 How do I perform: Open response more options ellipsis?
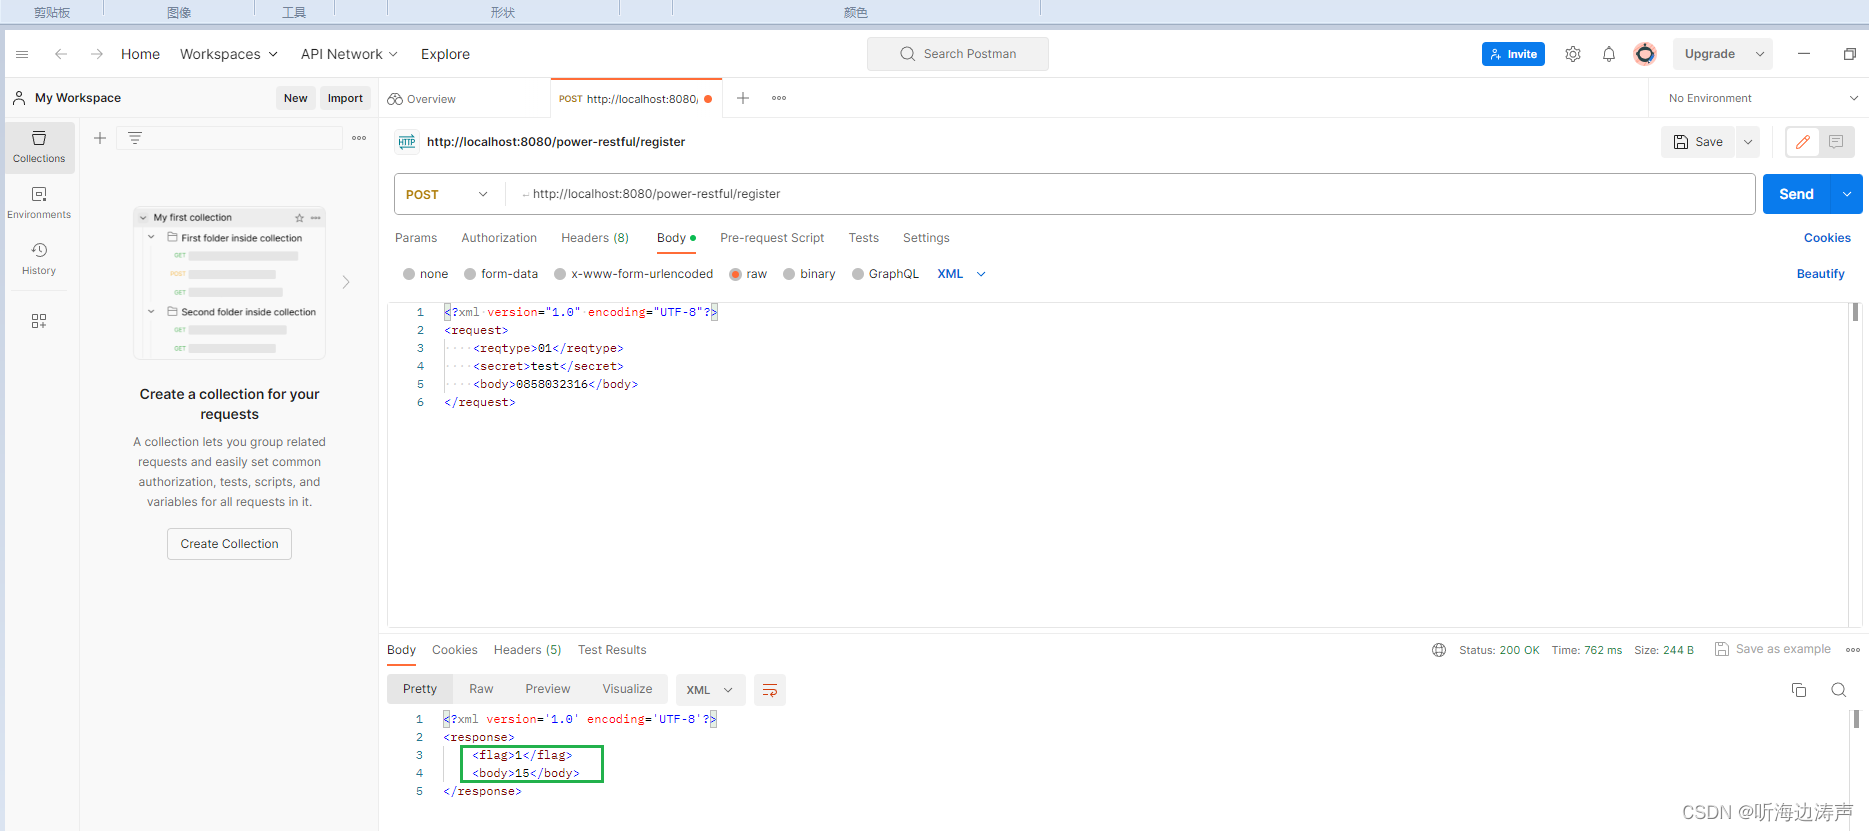point(1853,650)
